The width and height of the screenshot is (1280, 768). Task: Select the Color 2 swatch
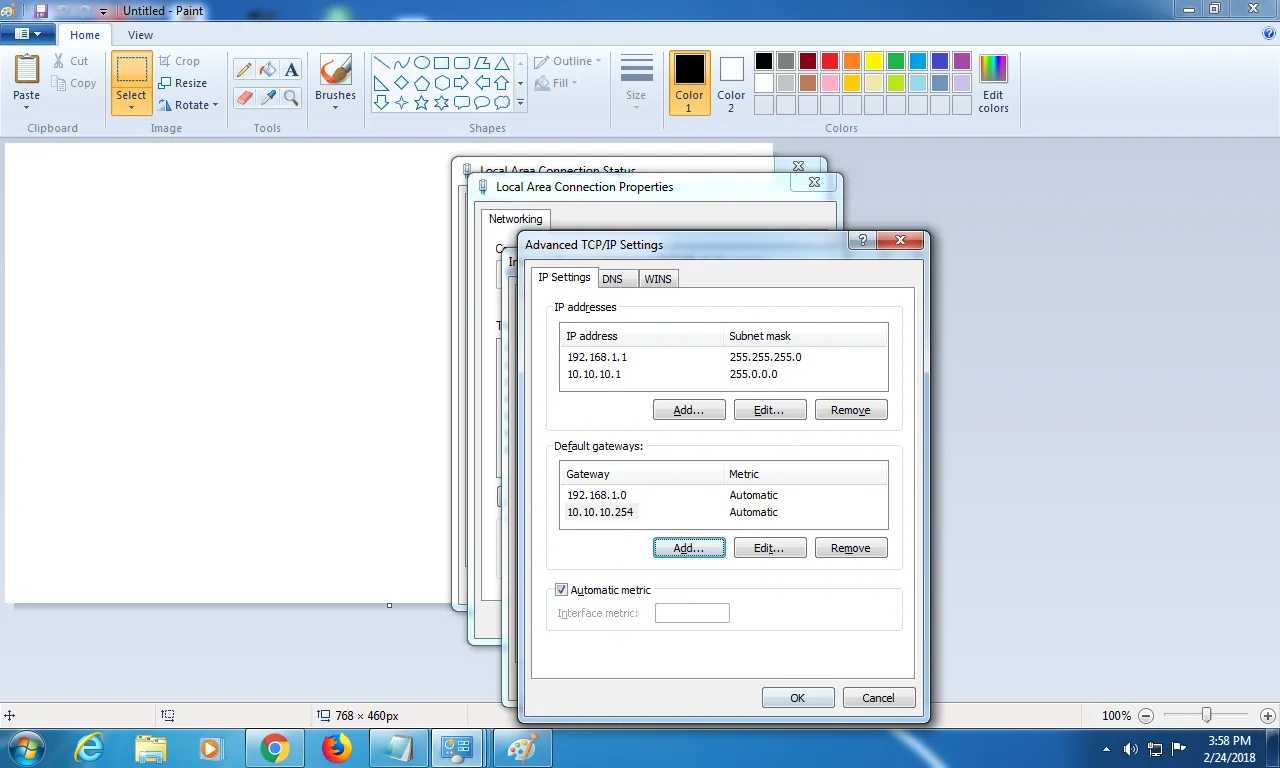tap(731, 84)
